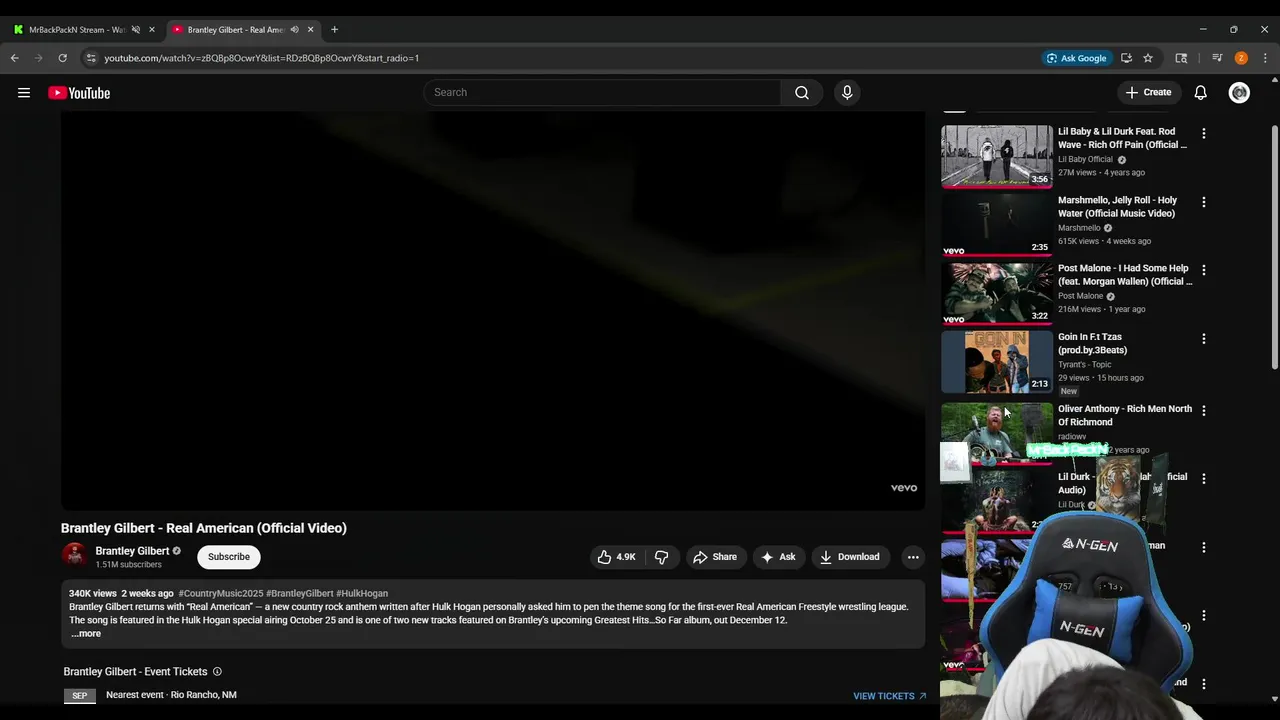The image size is (1280, 720).
Task: Open Chrome three-dot menu
Action: click(x=1265, y=58)
